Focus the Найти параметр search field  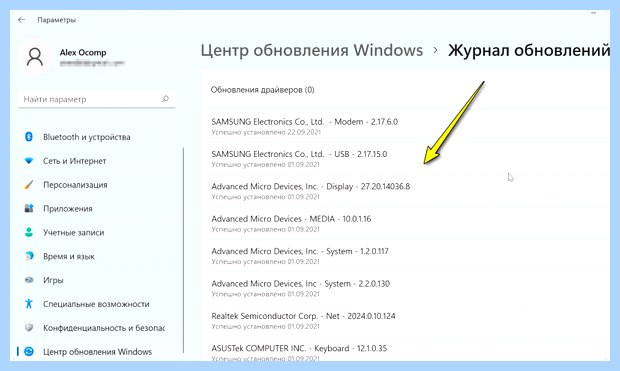(96, 99)
